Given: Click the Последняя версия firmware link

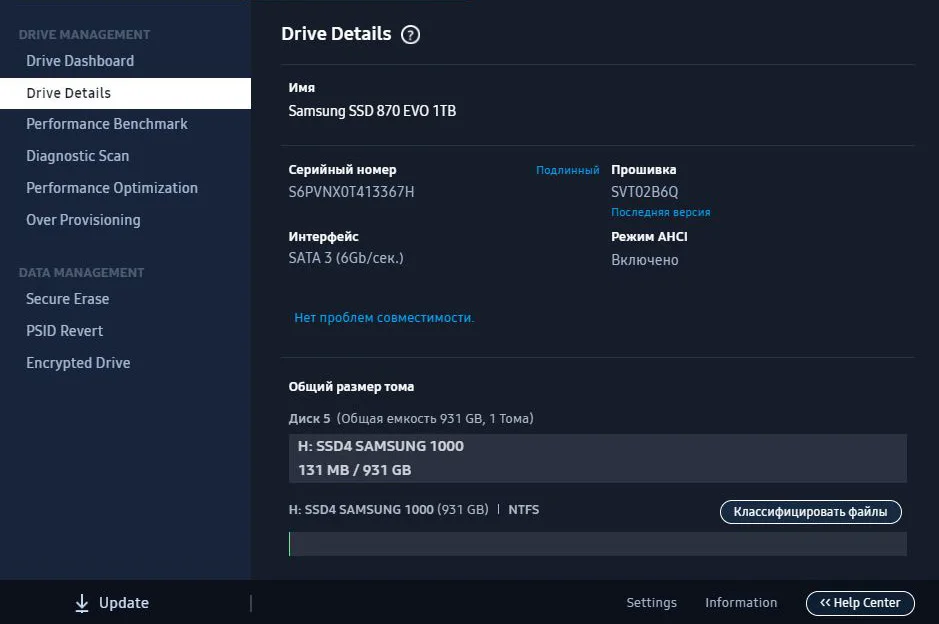Looking at the screenshot, I should [661, 212].
